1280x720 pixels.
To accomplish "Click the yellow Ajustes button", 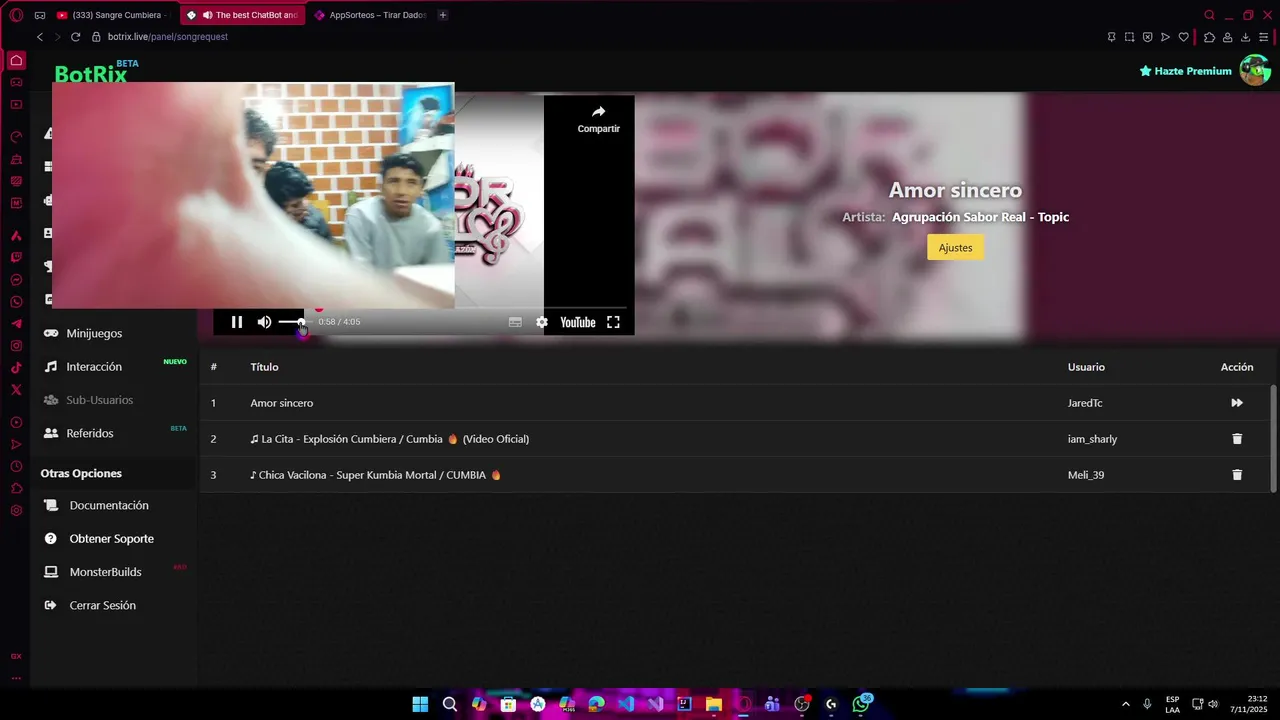I will coord(955,248).
